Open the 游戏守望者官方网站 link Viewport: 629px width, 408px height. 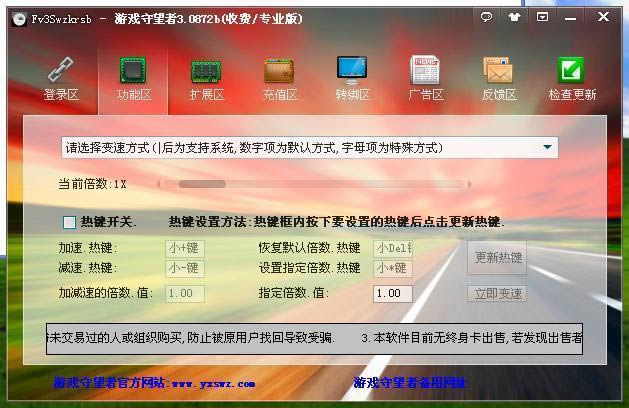coord(154,382)
